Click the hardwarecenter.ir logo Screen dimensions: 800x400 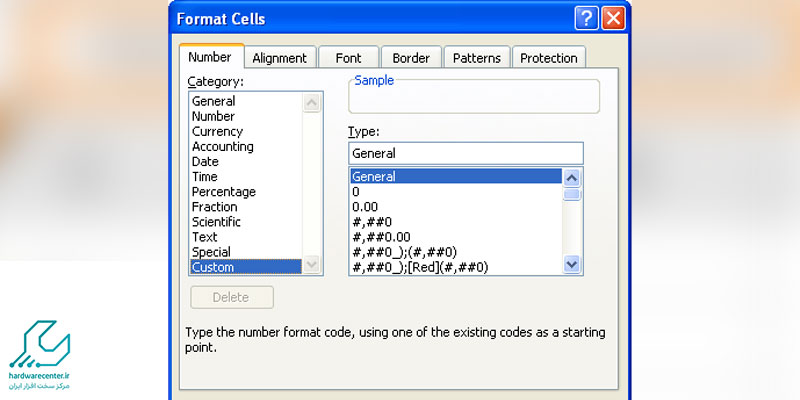39,355
